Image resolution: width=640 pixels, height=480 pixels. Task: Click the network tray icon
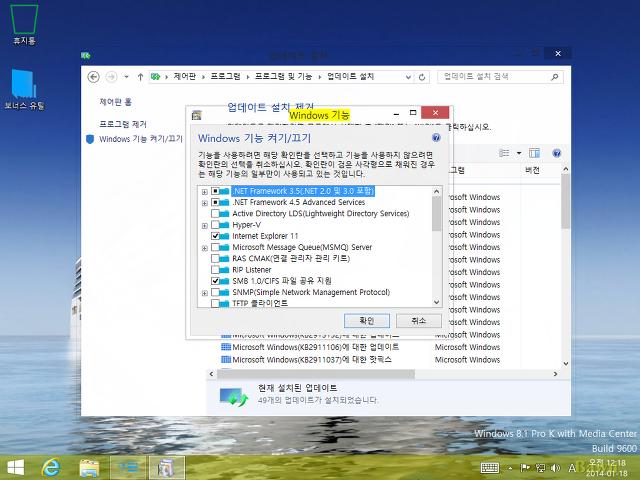(x=540, y=468)
